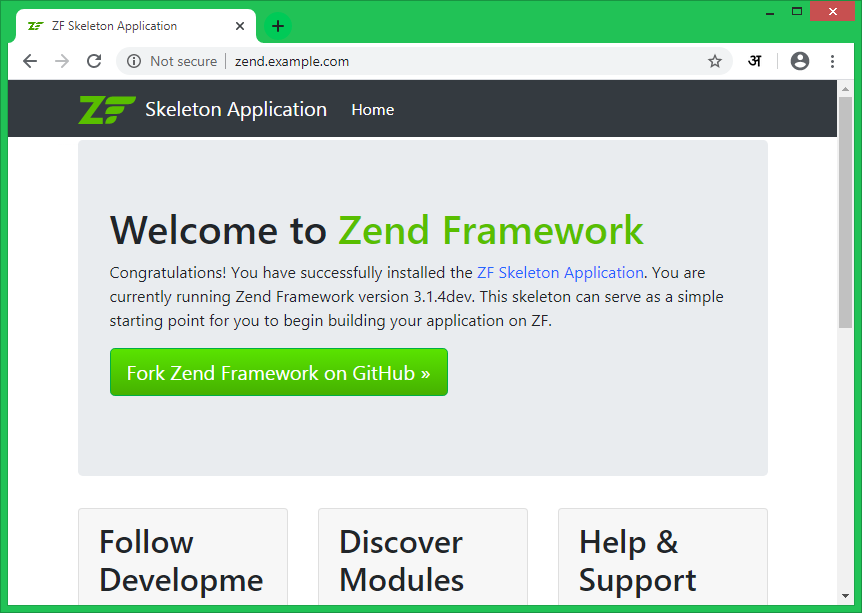
Task: Click the scrollbar up arrow
Action: [x=845, y=89]
